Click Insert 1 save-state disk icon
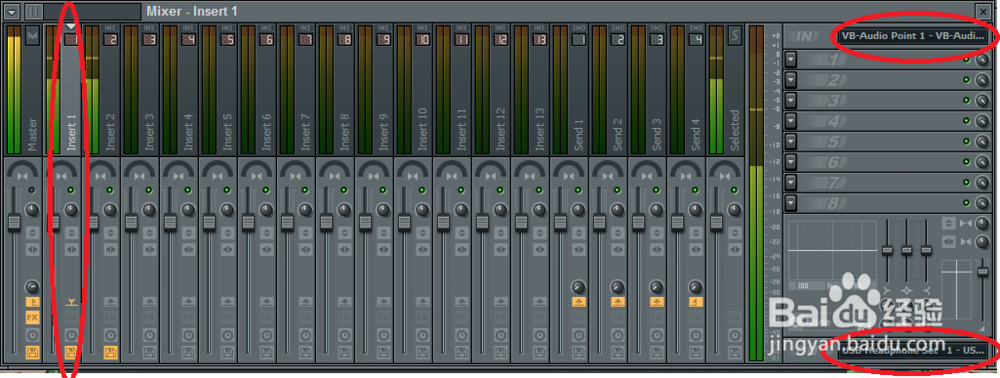 71,352
